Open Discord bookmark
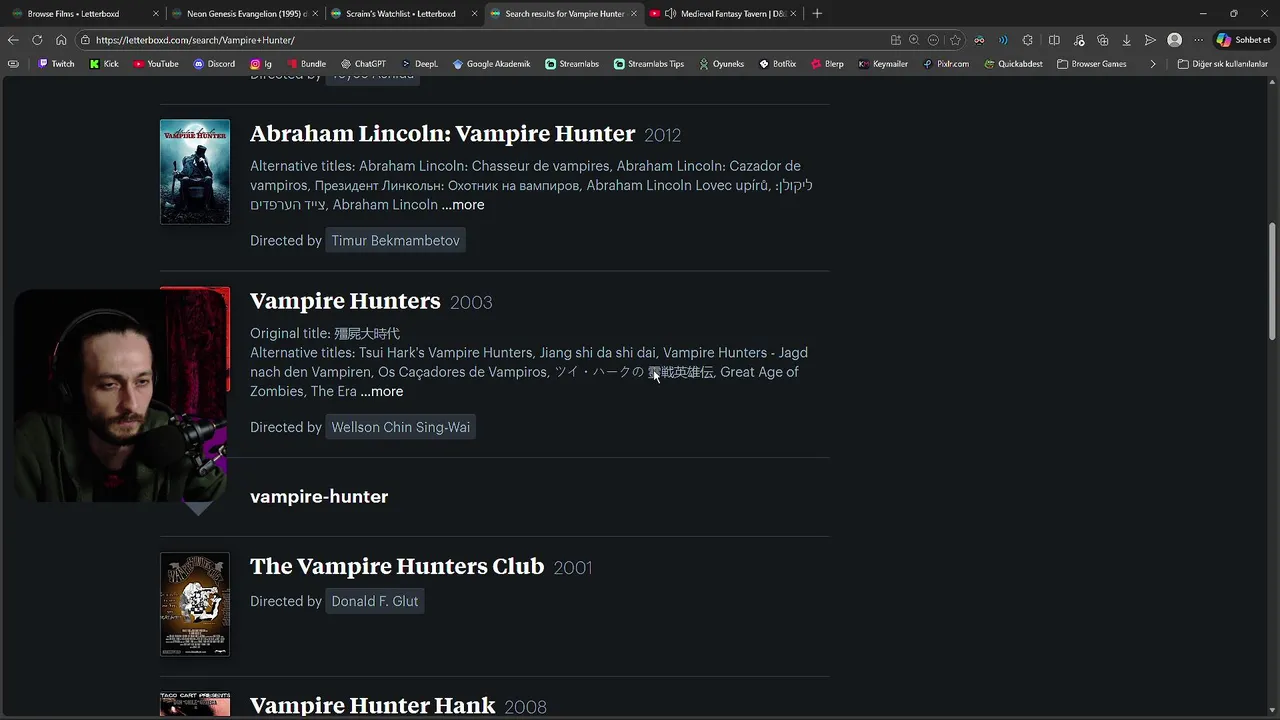The height and width of the screenshot is (720, 1280). 214,64
